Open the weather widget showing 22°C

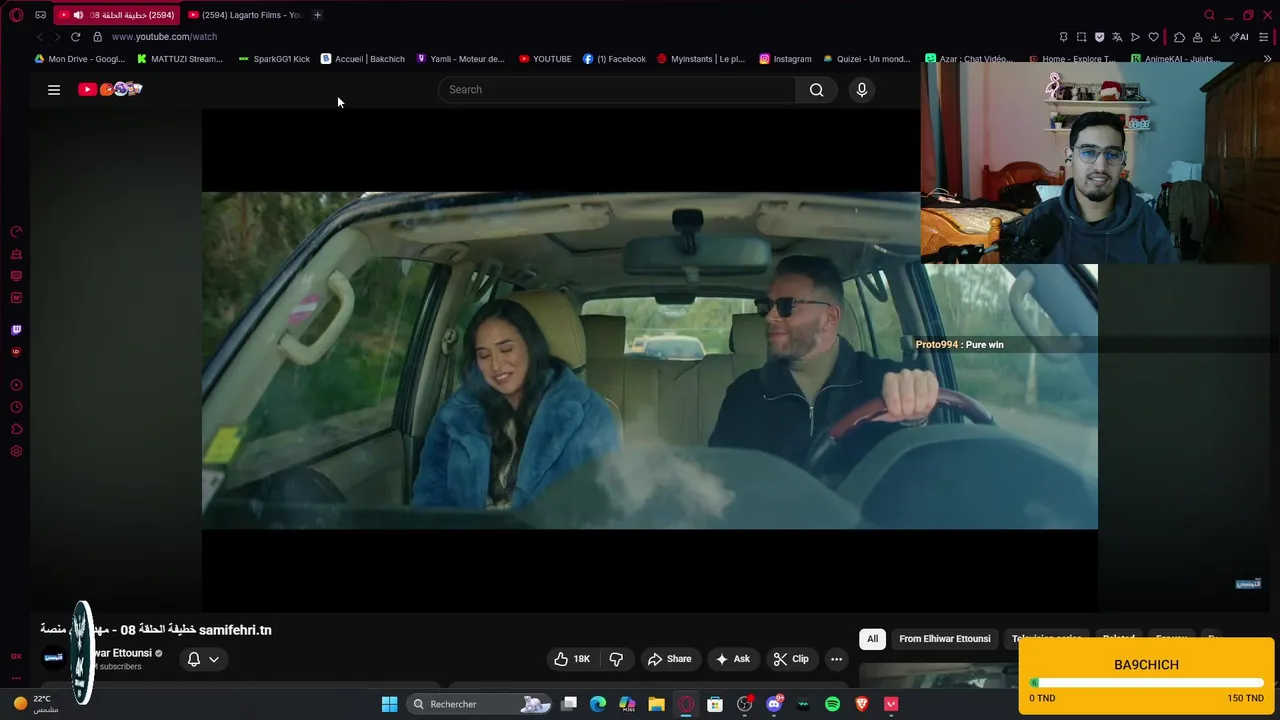pyautogui.click(x=36, y=704)
